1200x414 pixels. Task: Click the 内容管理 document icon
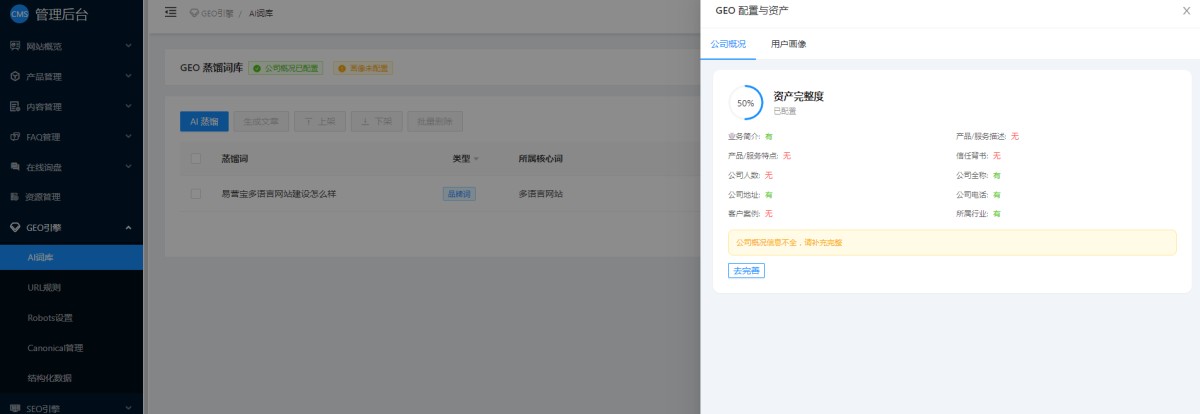(15, 106)
